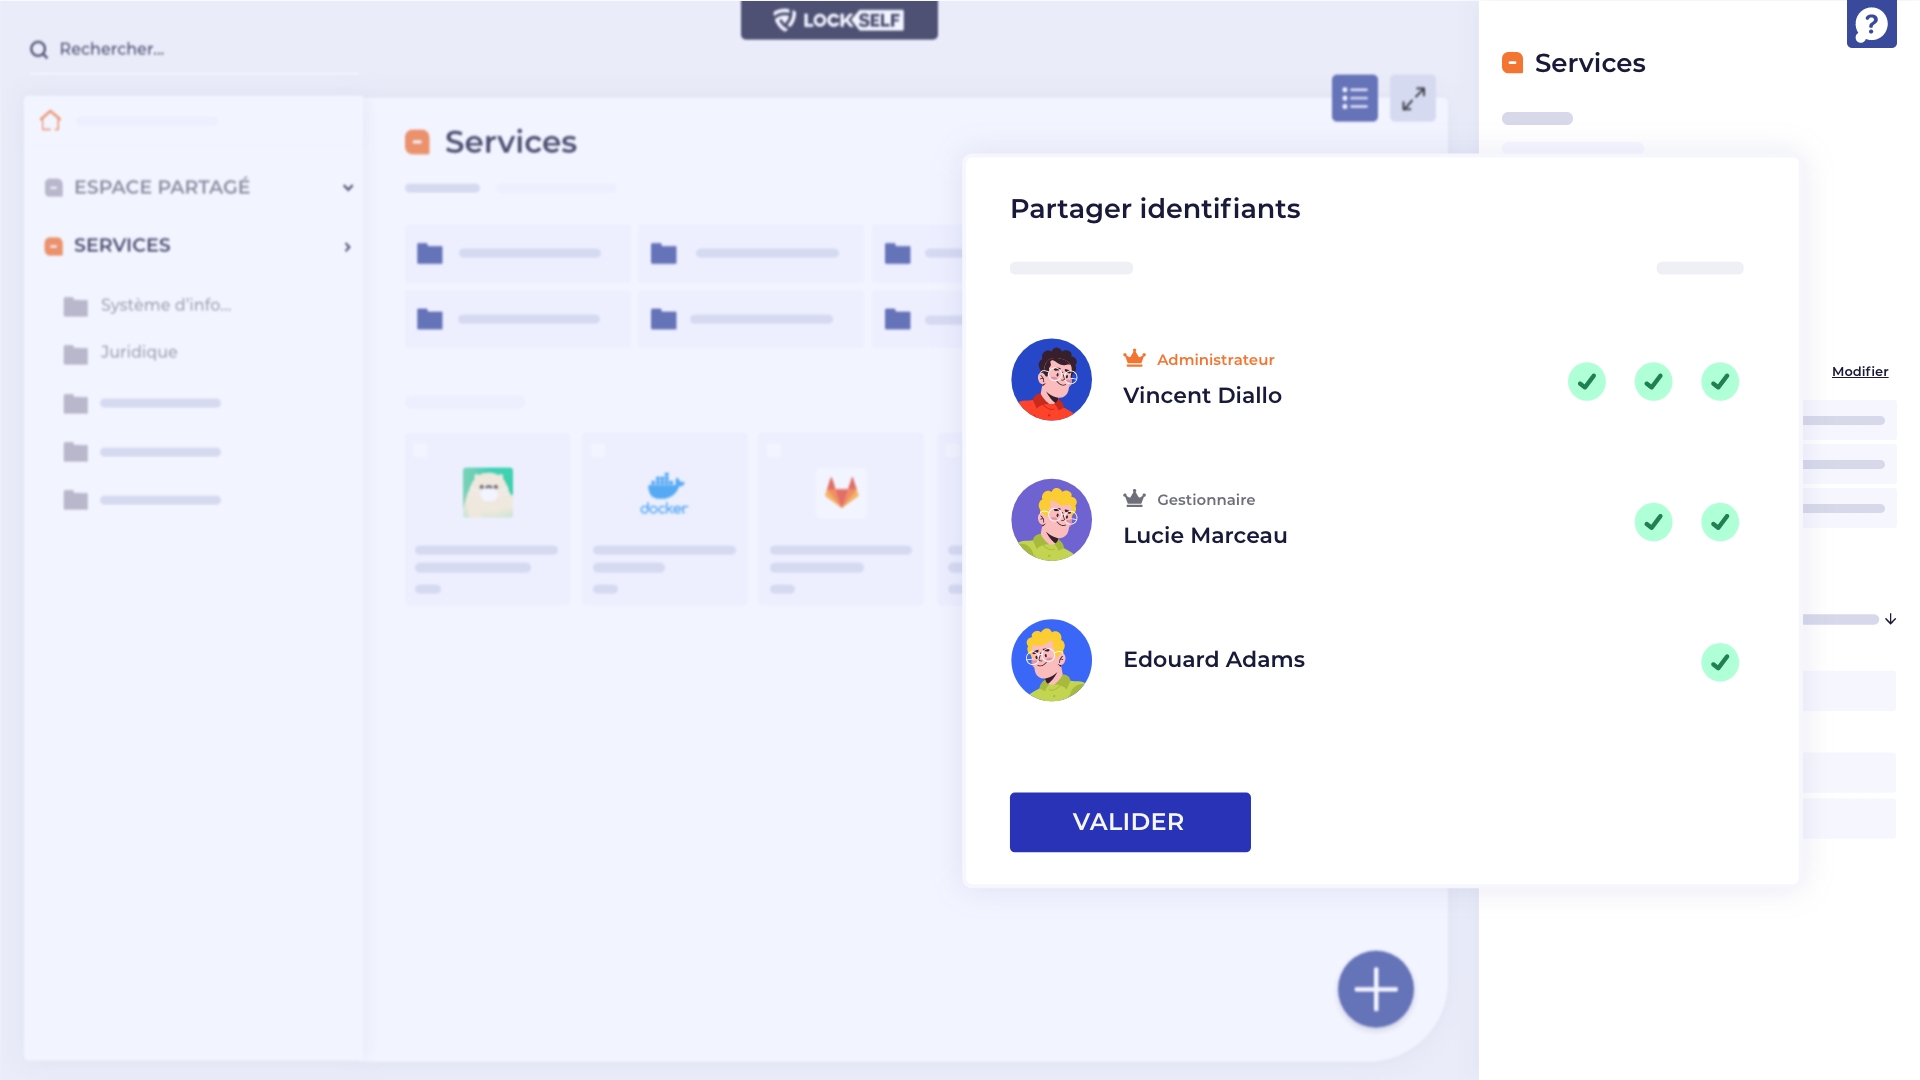Click the list view icon in Services

click(1354, 98)
